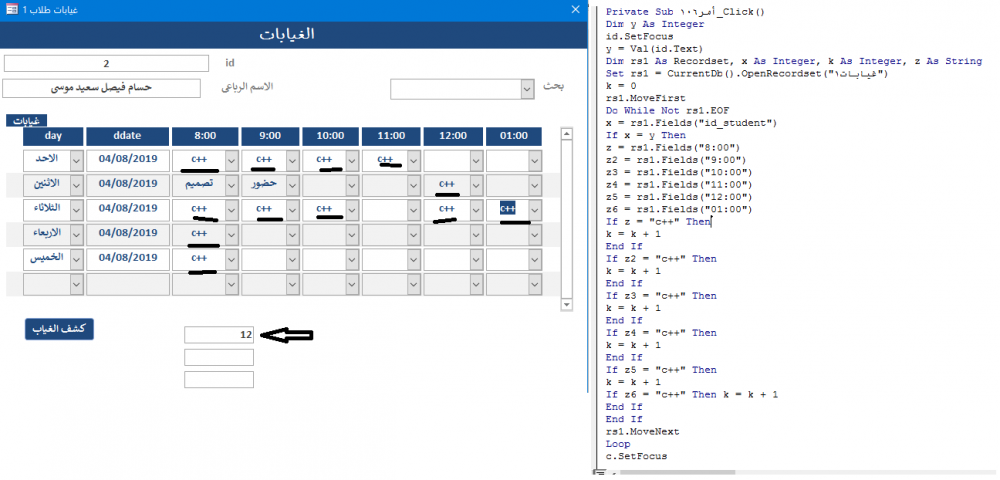Click the day column header
The width and height of the screenshot is (1000, 480).
pyautogui.click(x=53, y=136)
